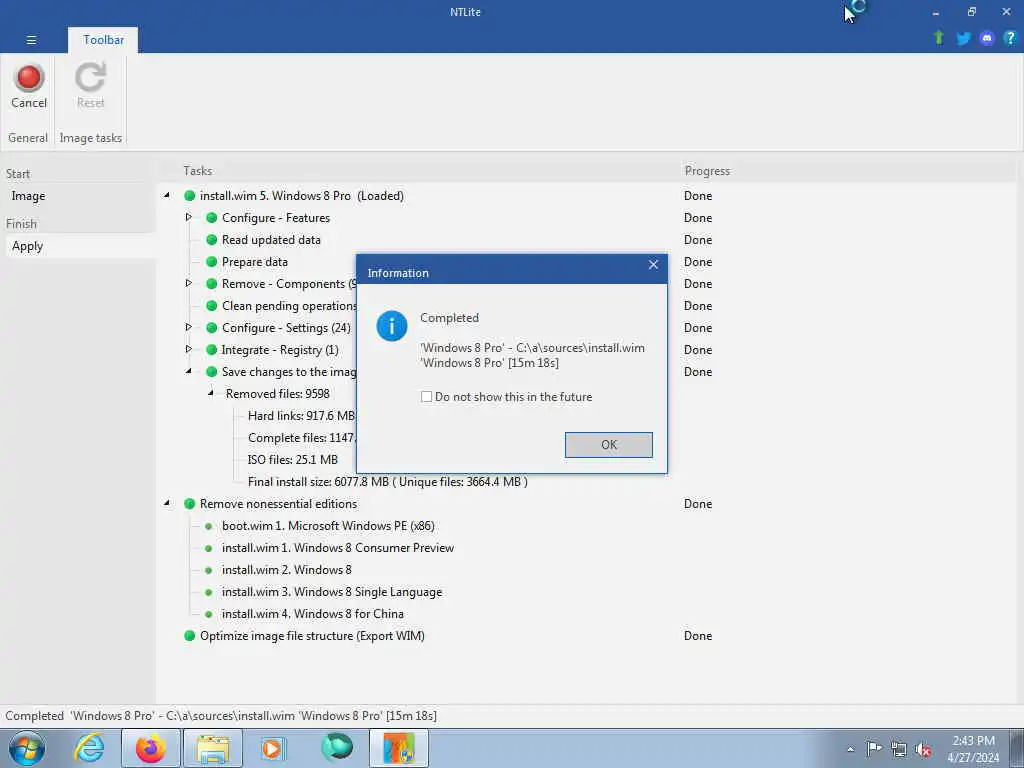Click Done status for Optimize image row

pyautogui.click(x=697, y=635)
